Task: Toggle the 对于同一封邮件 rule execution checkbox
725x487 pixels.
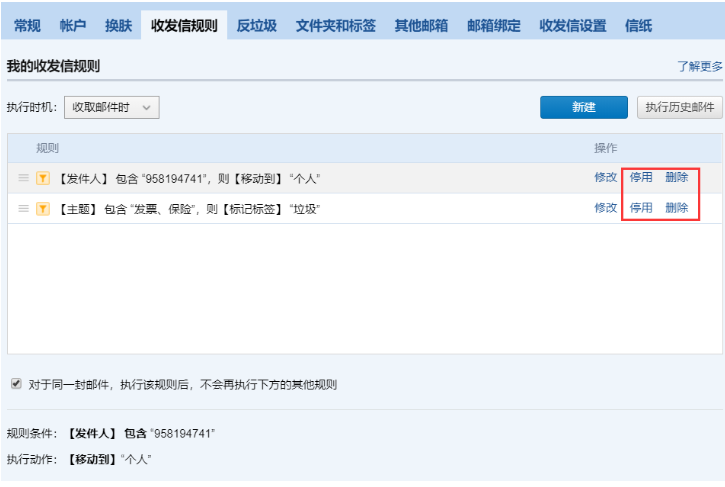Action: pos(16,383)
